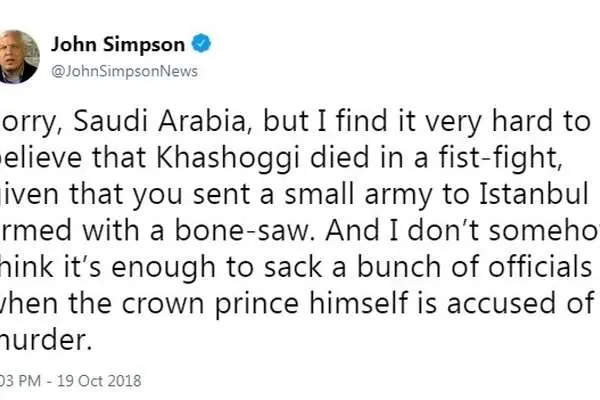Click the word accused in the tweet
This screenshot has width=600, height=400.
point(501,303)
